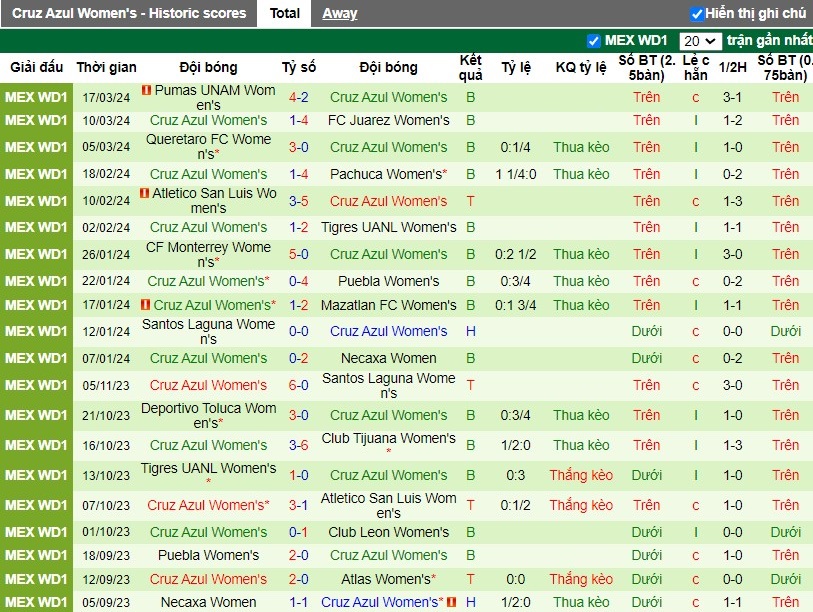Image resolution: width=813 pixels, height=612 pixels.
Task: Toggle the Hiển thị ghi chú checkbox
Action: 697,14
